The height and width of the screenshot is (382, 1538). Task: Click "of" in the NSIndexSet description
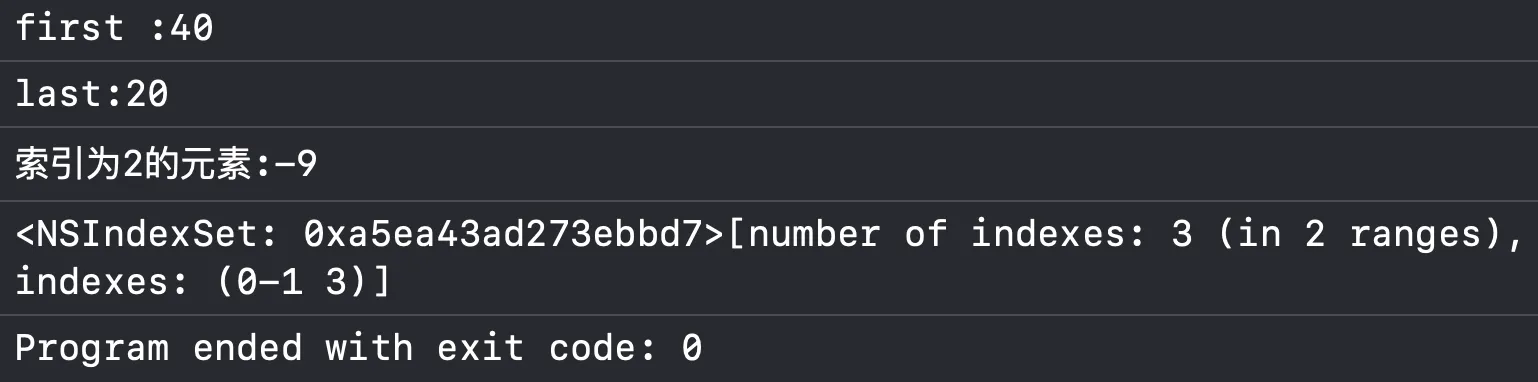(x=925, y=235)
